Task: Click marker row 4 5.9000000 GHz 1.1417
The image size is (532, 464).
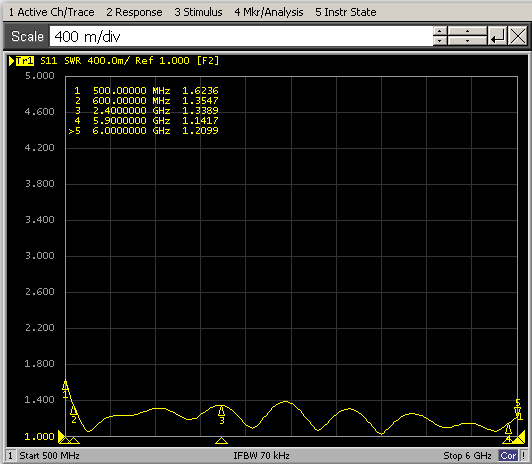Action: 146,120
